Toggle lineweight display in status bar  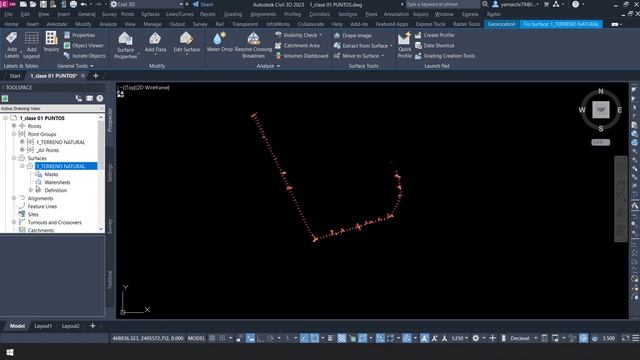coord(331,338)
